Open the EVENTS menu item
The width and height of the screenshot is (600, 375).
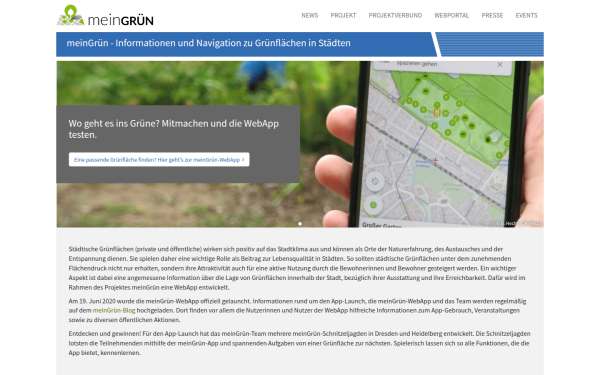[527, 15]
